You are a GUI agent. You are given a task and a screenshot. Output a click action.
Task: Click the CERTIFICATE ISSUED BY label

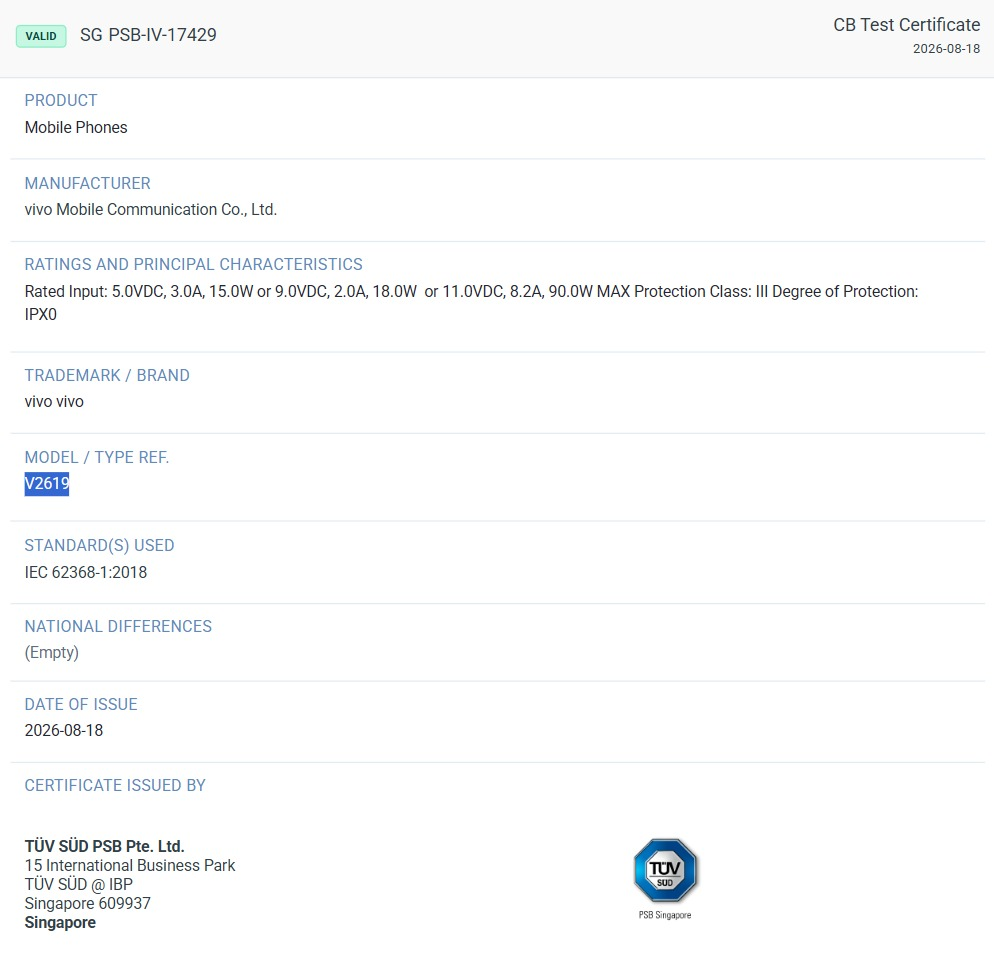[x=115, y=785]
